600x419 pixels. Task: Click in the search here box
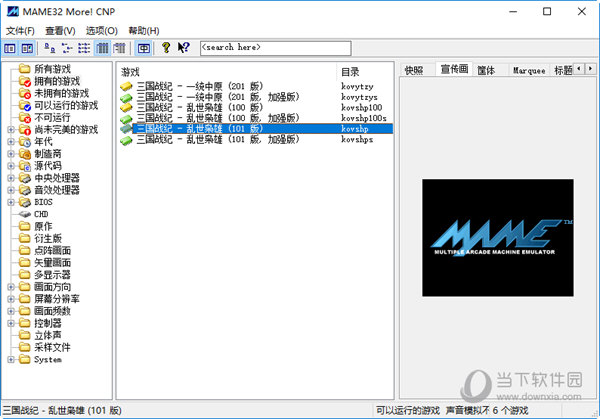click(x=276, y=48)
